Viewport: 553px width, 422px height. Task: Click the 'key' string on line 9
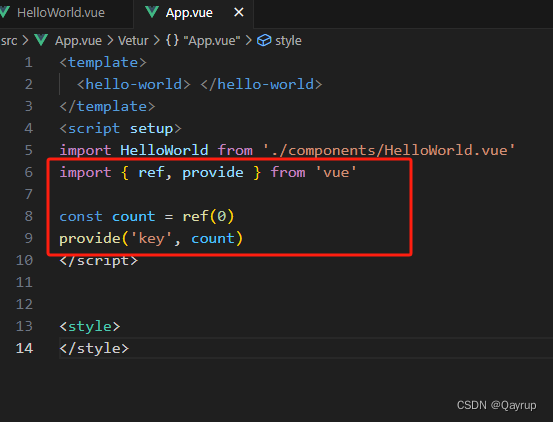[151, 239]
